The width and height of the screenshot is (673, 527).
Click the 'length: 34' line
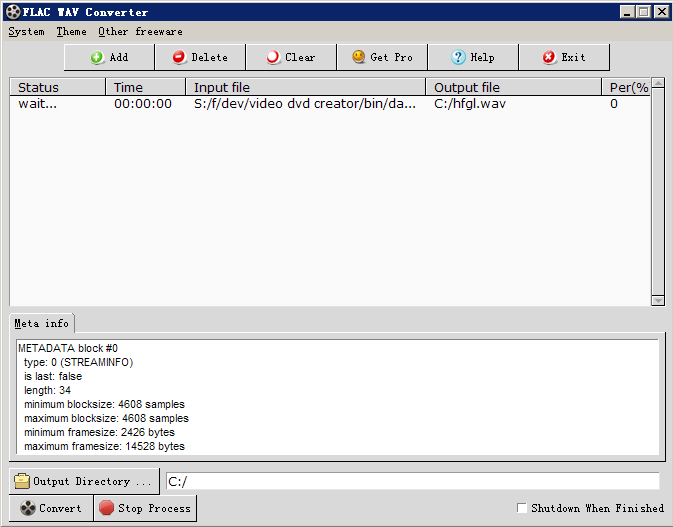(47, 390)
